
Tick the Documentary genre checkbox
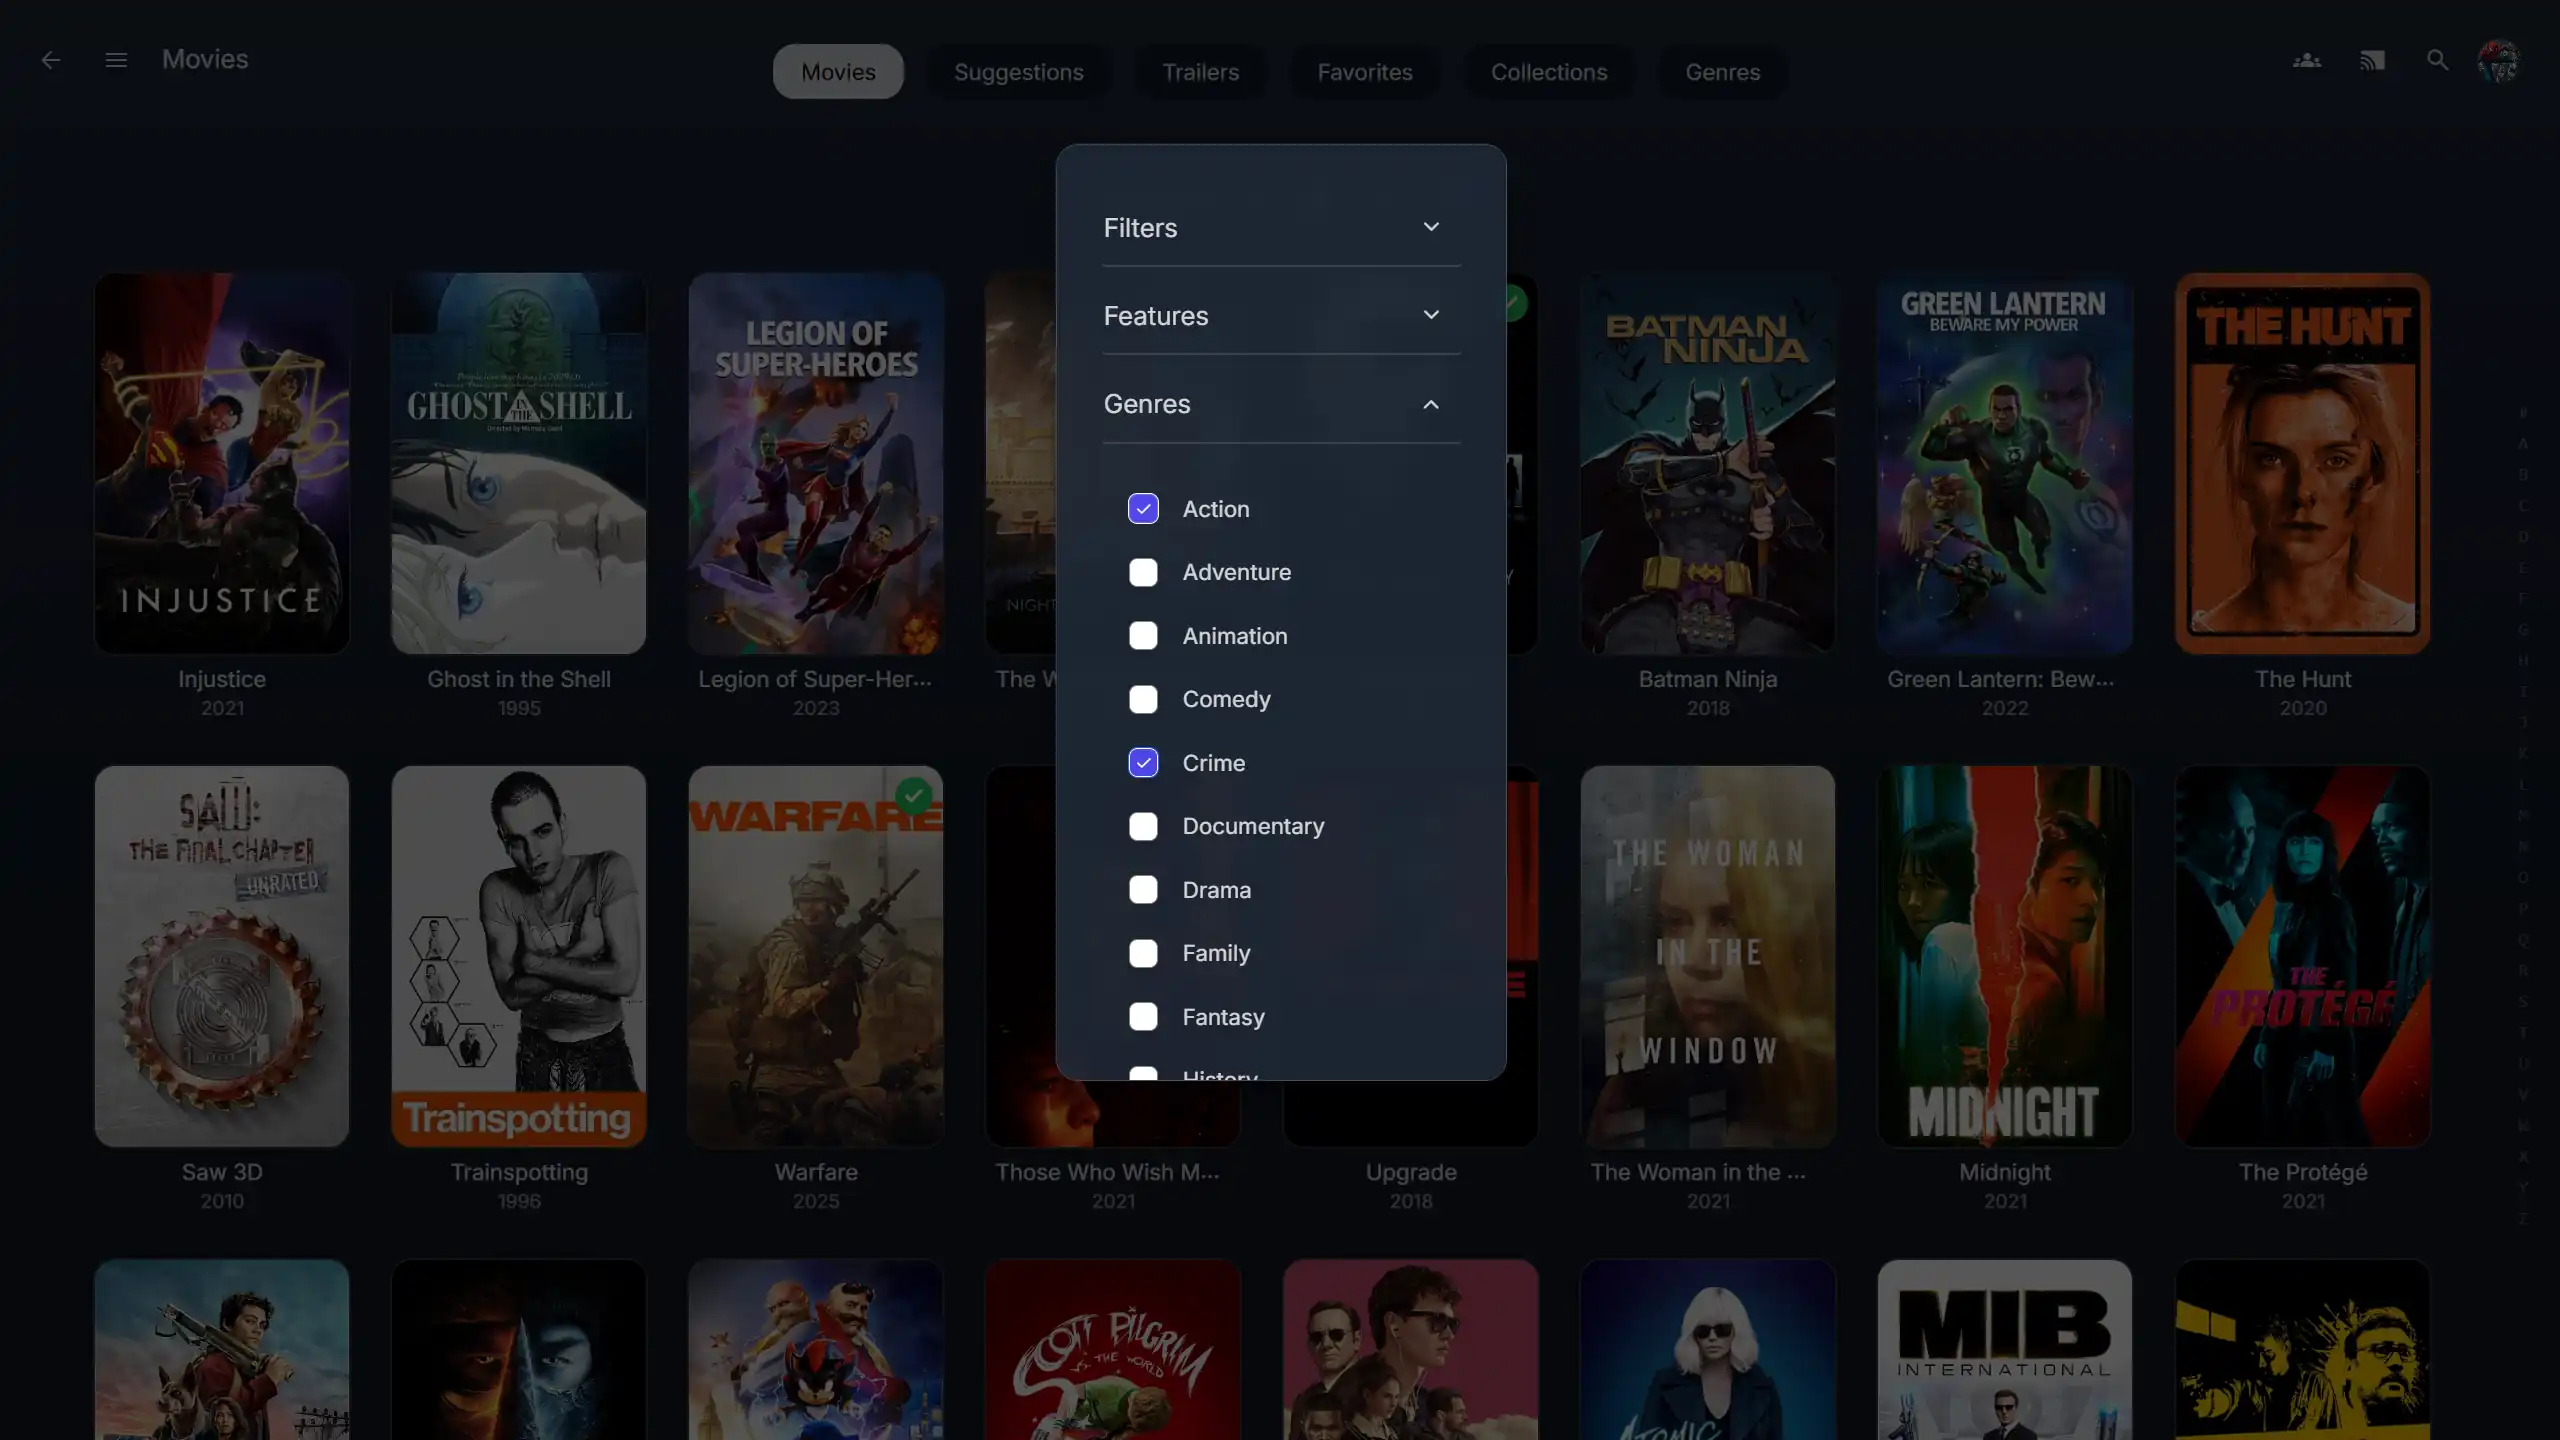click(1143, 827)
